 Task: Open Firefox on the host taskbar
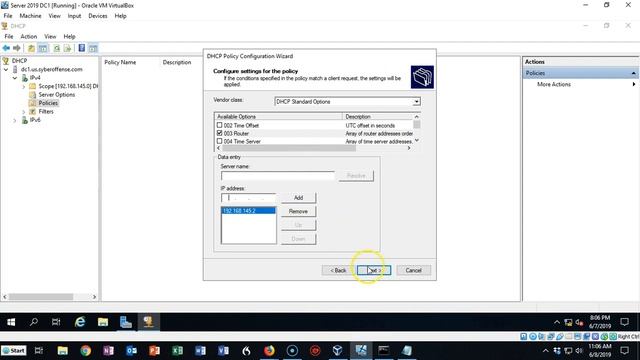(x=269, y=351)
